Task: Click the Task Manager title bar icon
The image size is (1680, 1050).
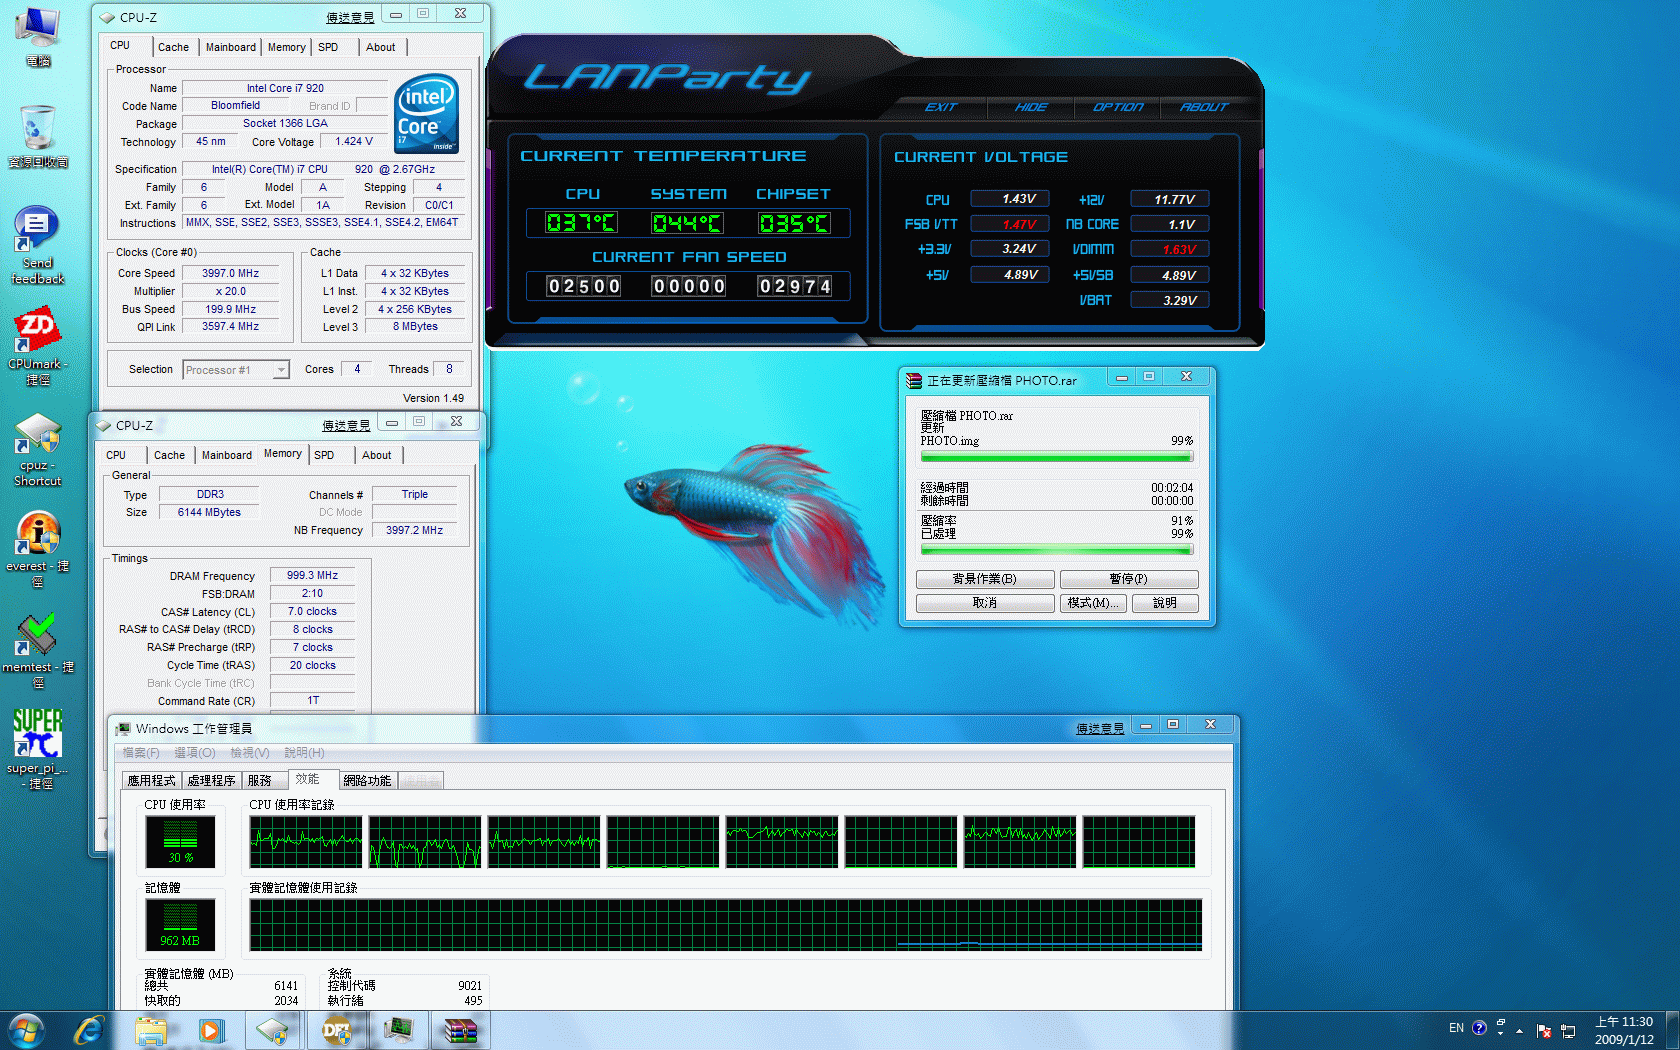Action: pos(123,729)
